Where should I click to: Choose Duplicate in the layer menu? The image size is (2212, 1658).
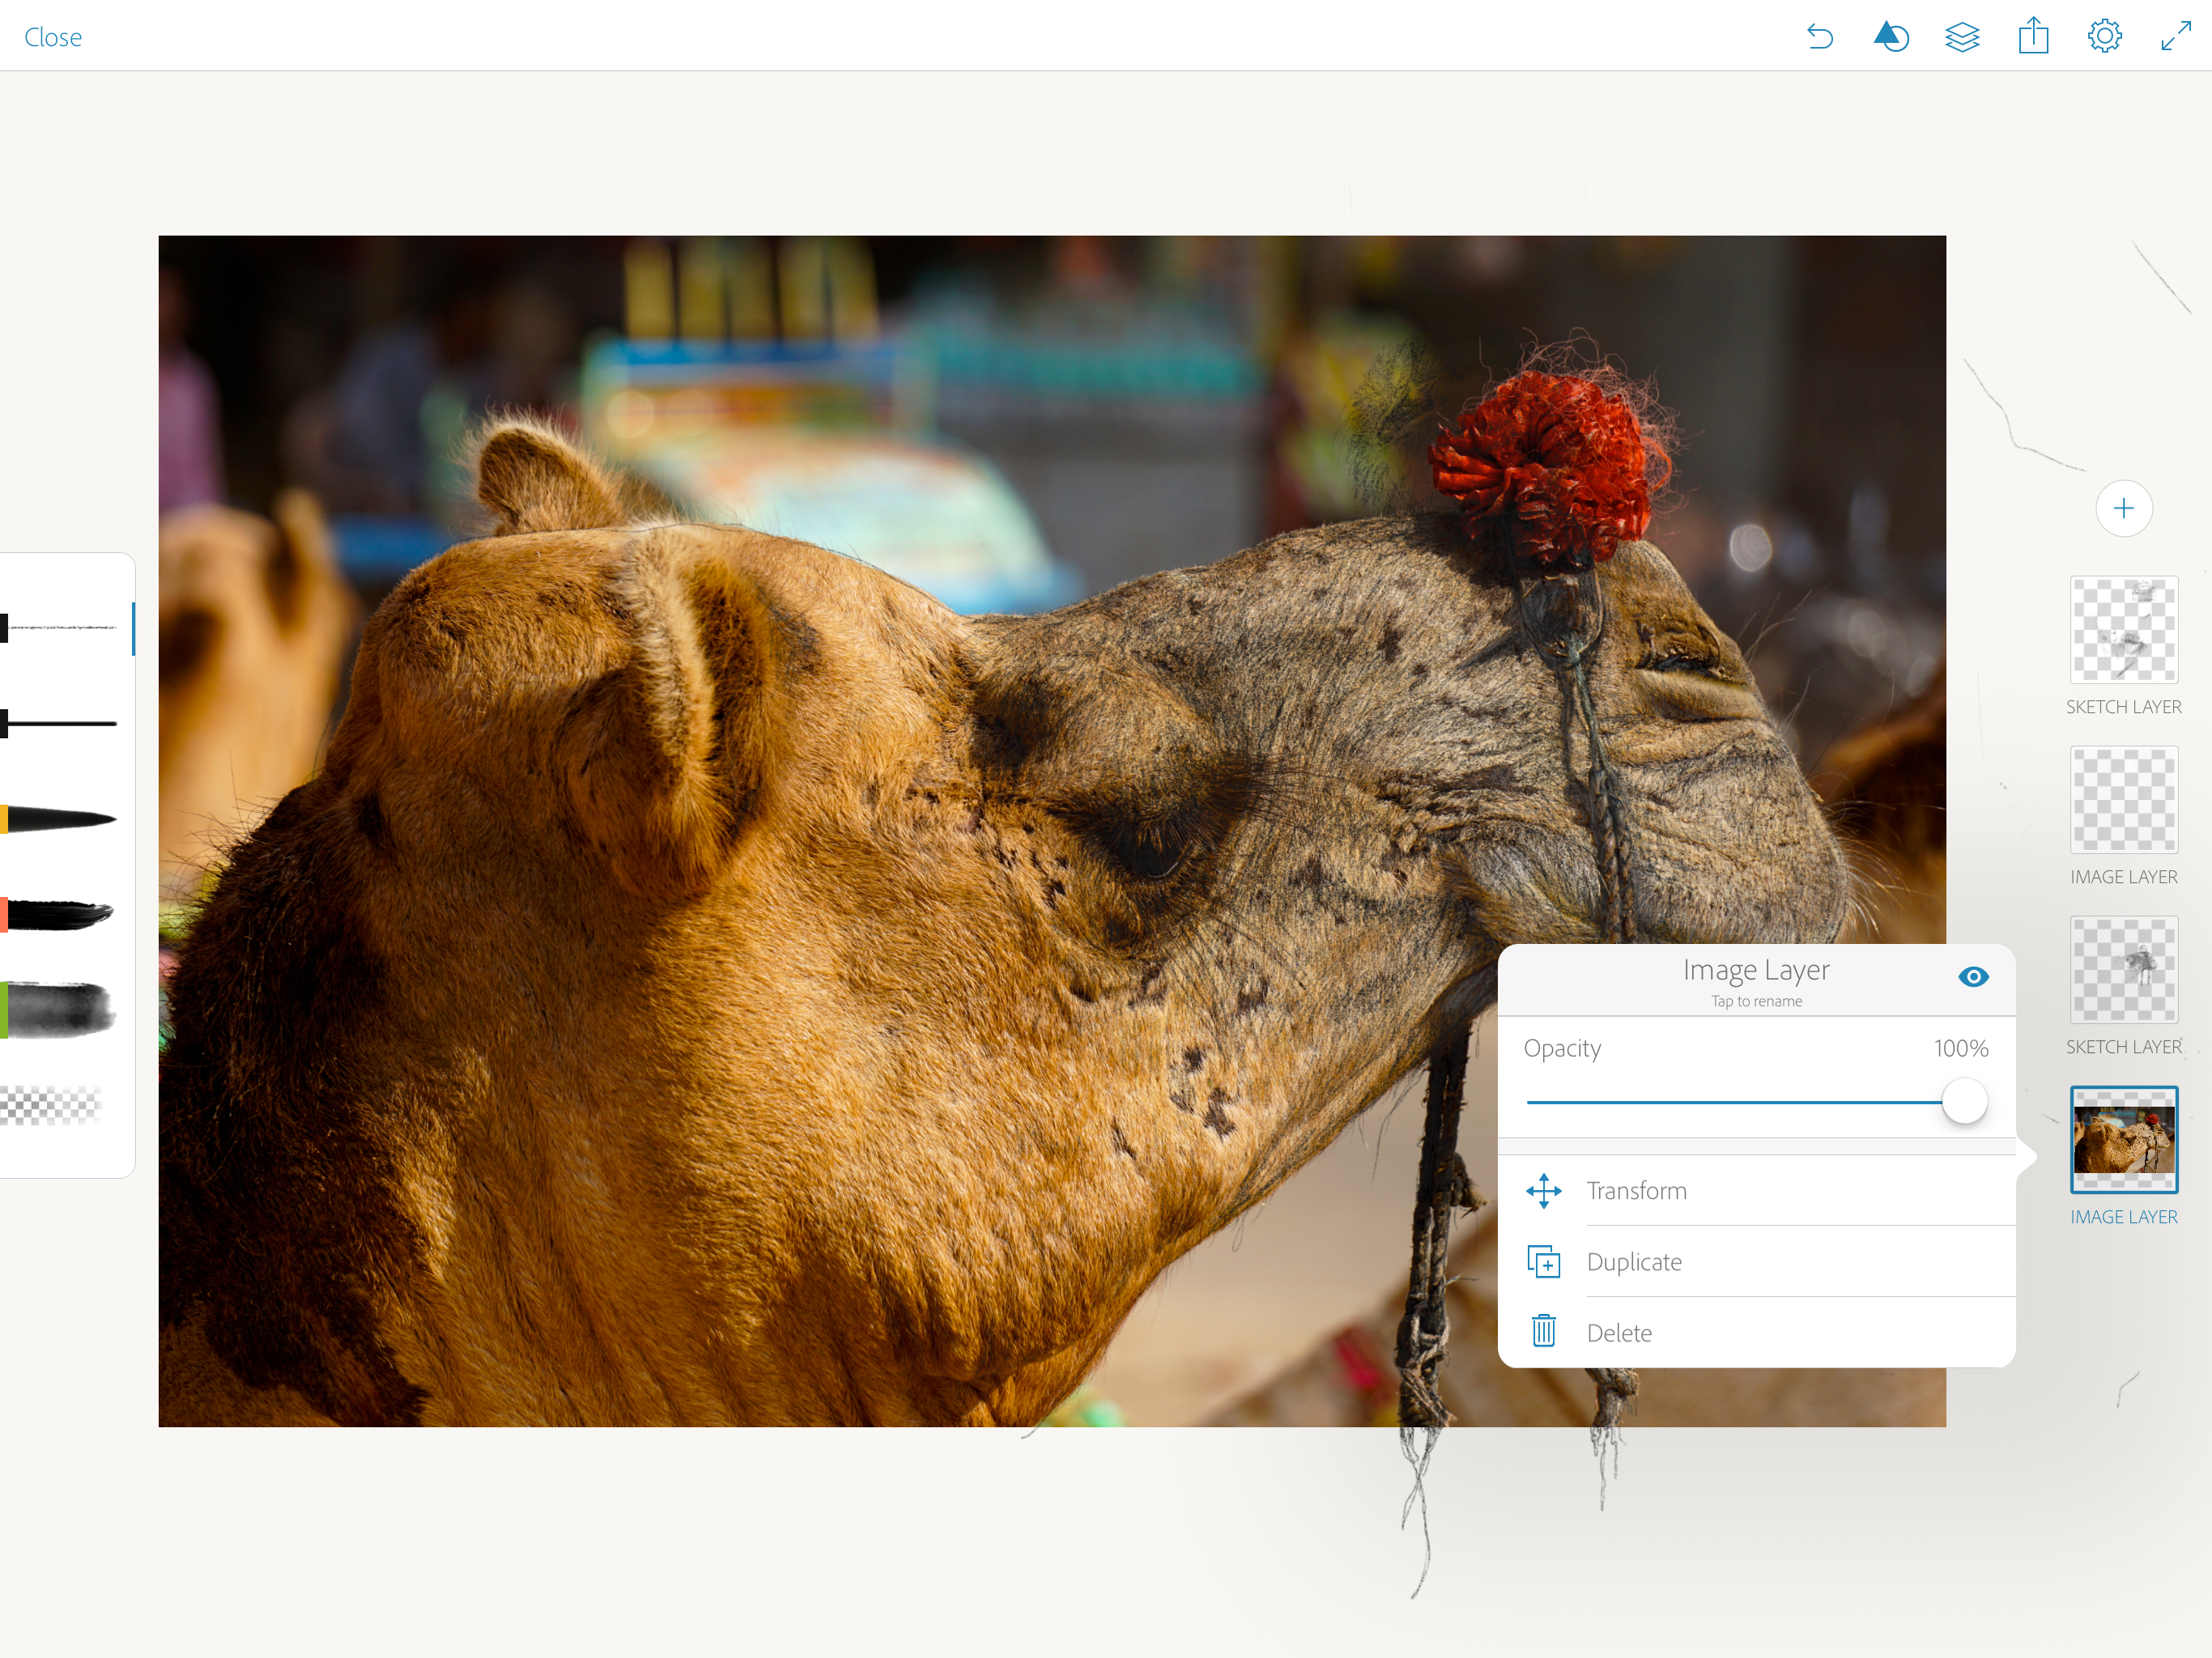coord(1634,1262)
